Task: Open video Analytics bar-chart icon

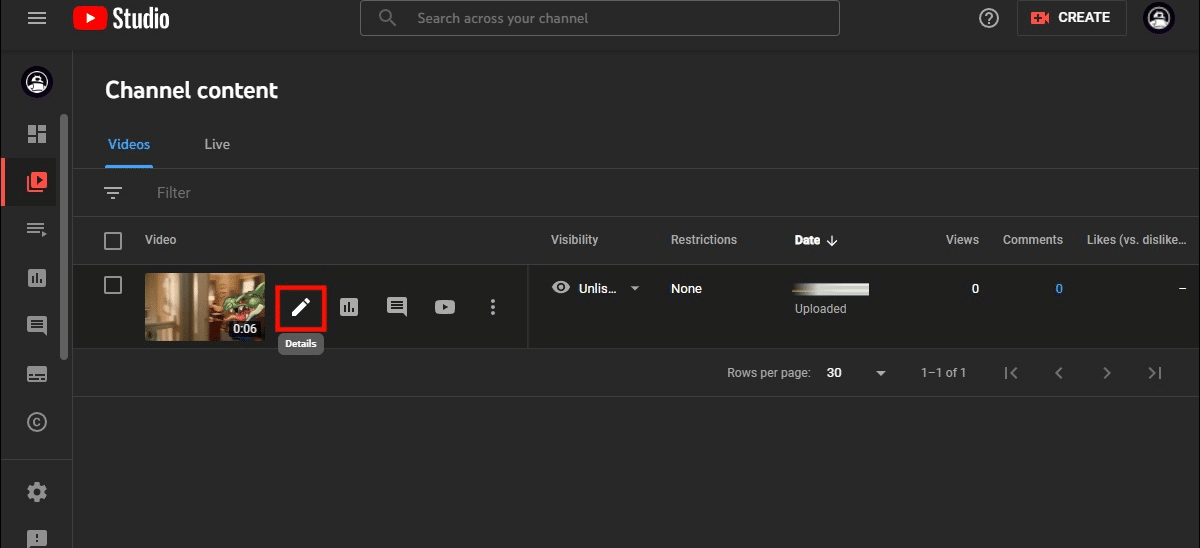Action: [349, 307]
